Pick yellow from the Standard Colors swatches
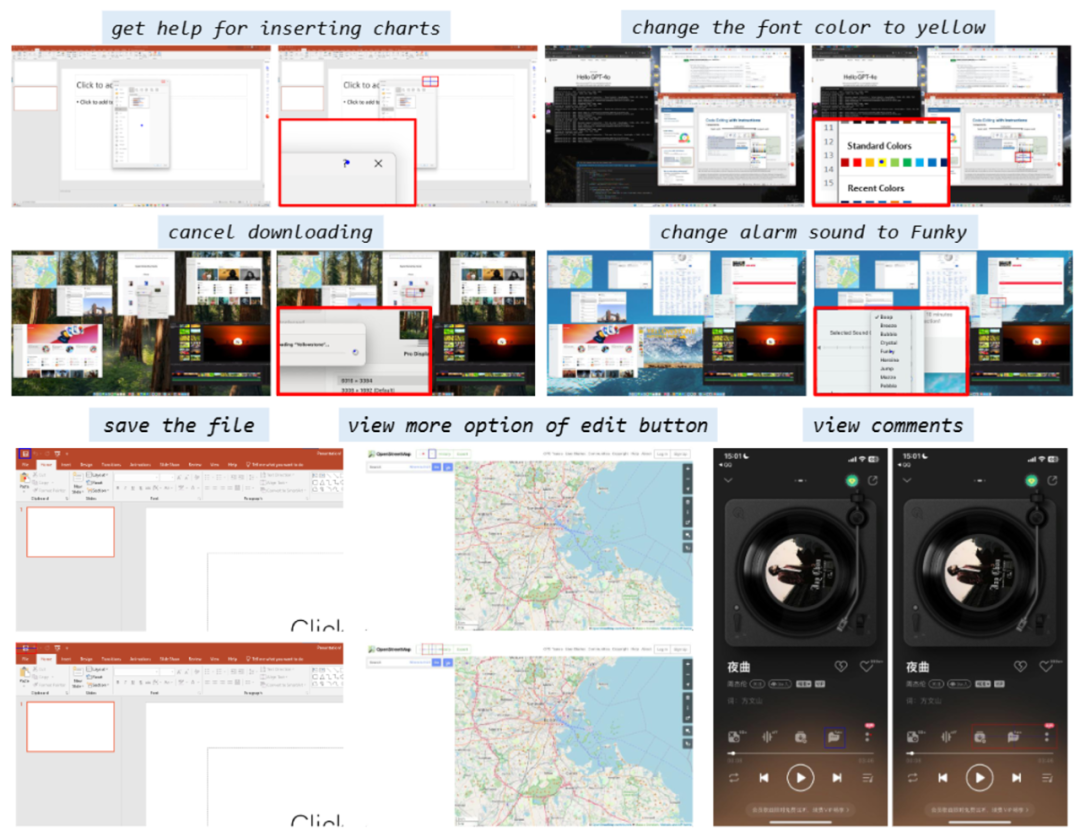This screenshot has height=837, width=1080. pos(882,162)
